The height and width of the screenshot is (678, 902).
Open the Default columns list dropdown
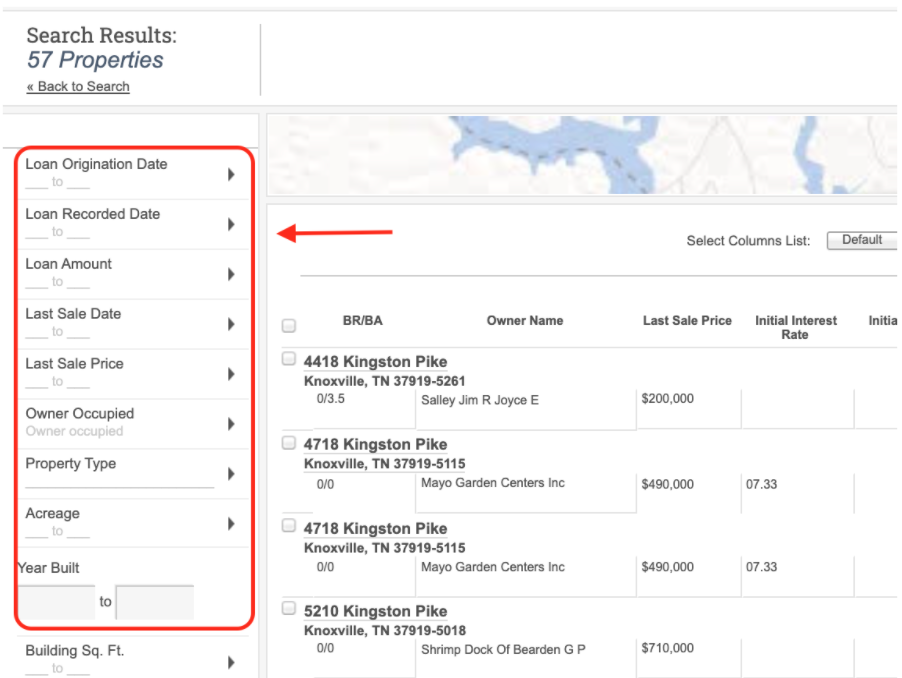click(x=861, y=240)
